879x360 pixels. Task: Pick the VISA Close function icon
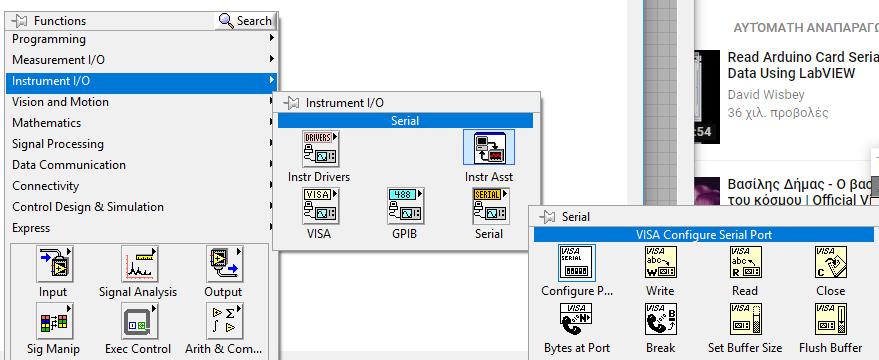(830, 262)
